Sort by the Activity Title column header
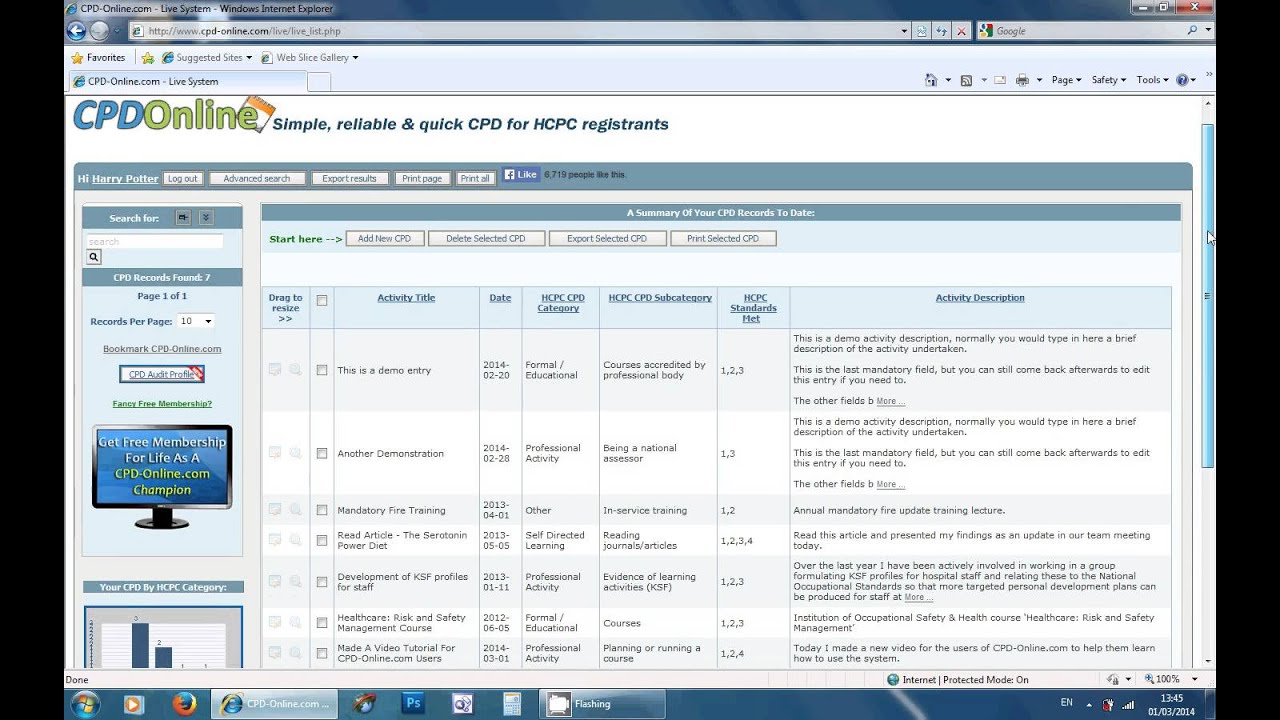 (x=406, y=297)
